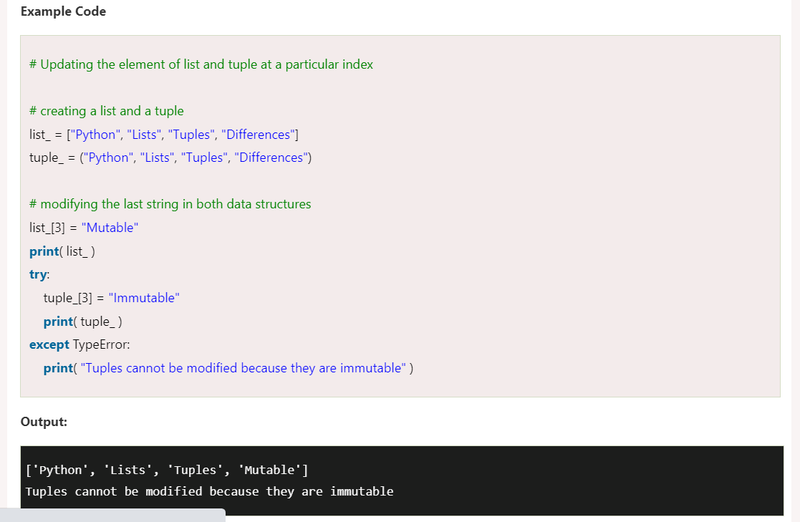Click the tuple_ variable assignment line
Screen dimensions: 800x522
pyautogui.click(x=171, y=157)
